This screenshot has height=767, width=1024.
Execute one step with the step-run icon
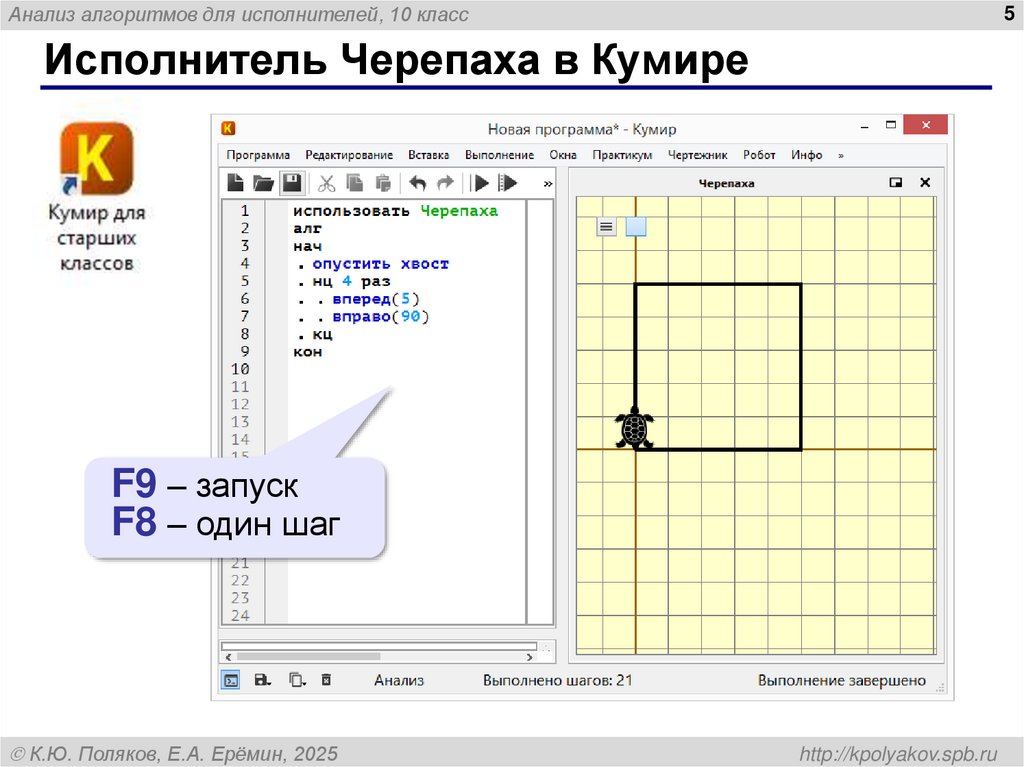506,183
